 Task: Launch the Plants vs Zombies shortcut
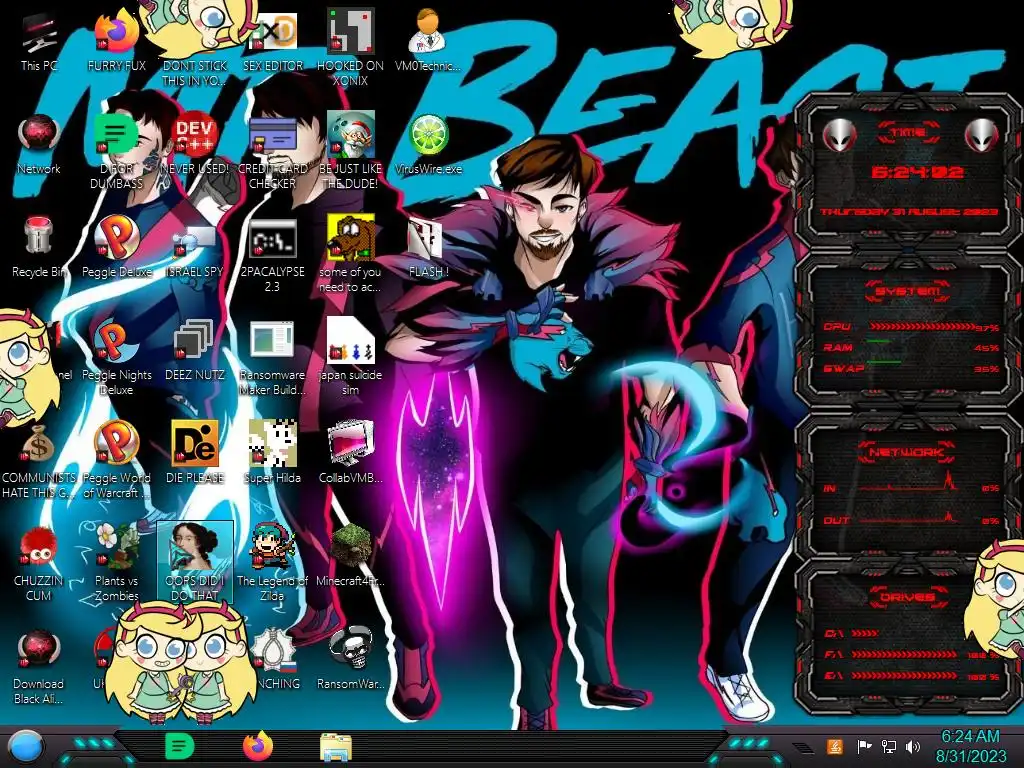pos(116,563)
